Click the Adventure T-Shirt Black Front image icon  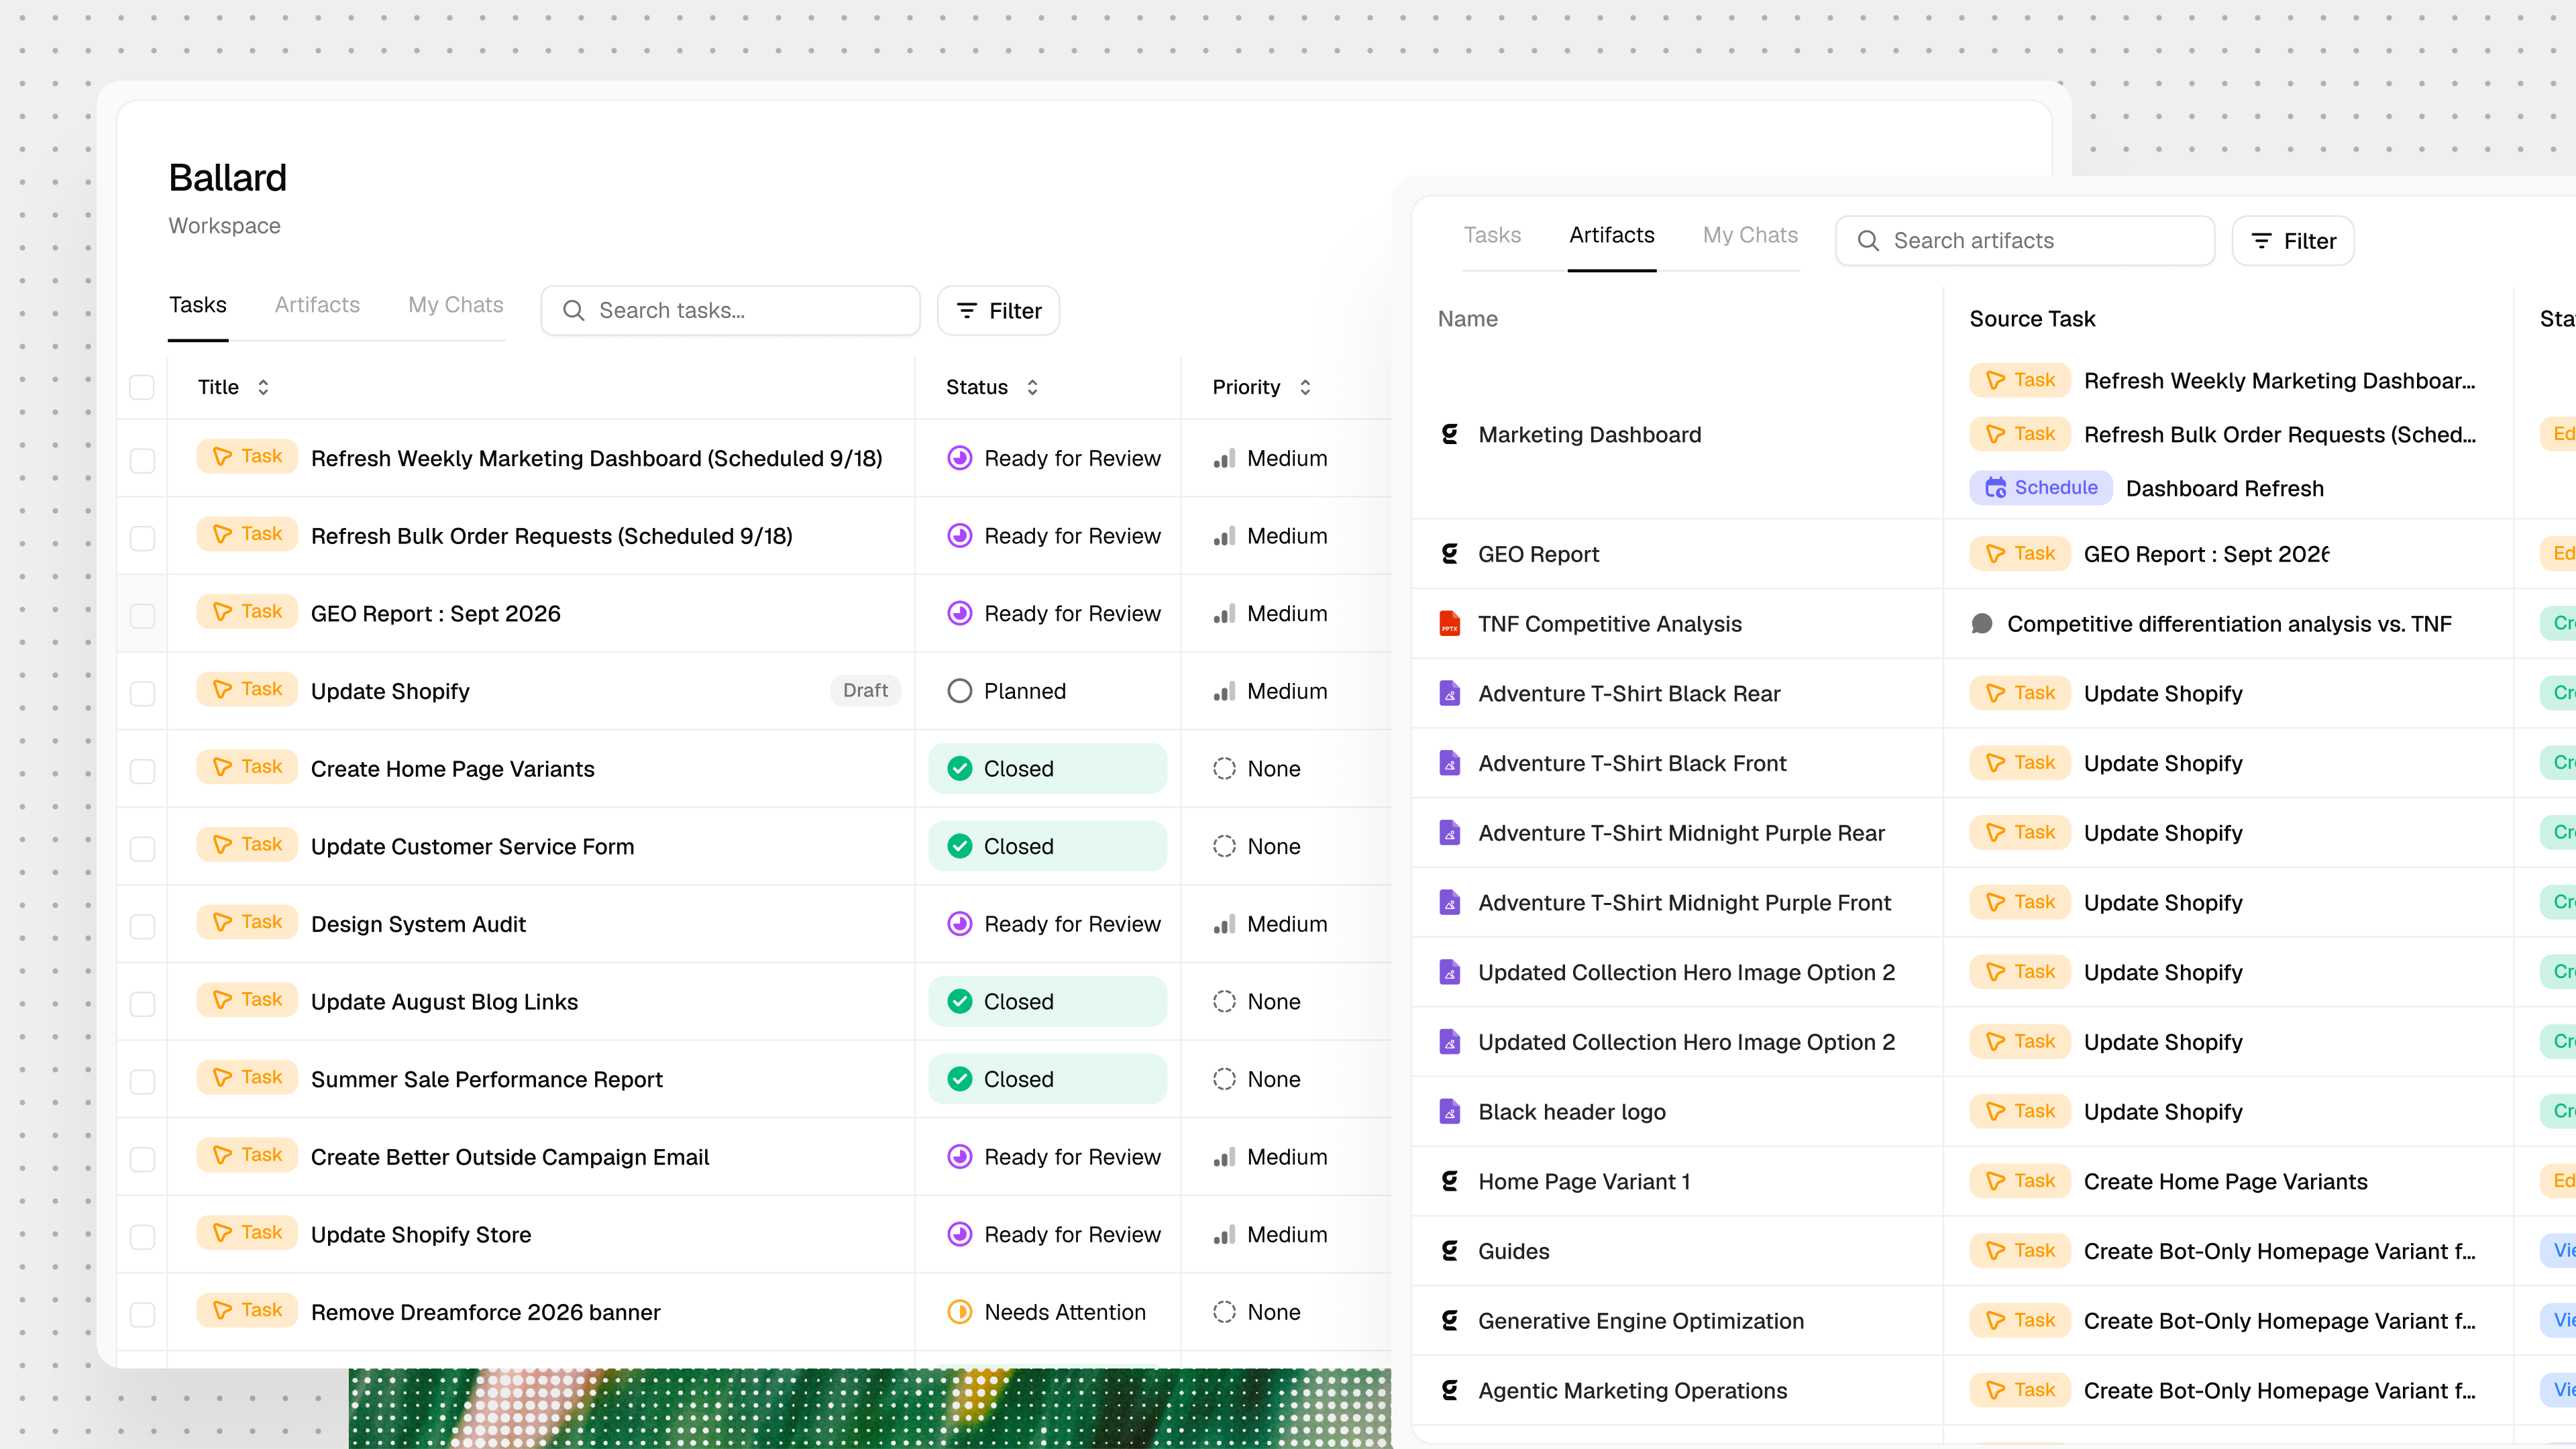point(1449,763)
